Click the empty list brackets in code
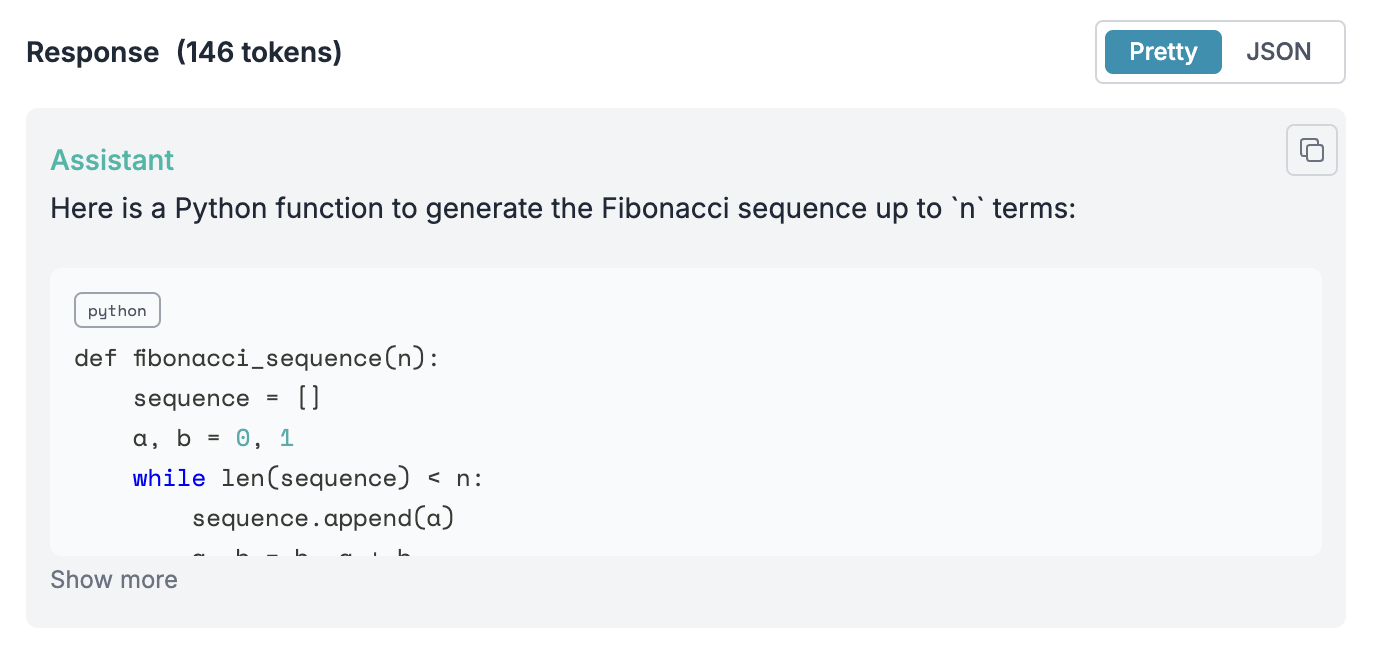This screenshot has height=658, width=1374. pyautogui.click(x=309, y=398)
